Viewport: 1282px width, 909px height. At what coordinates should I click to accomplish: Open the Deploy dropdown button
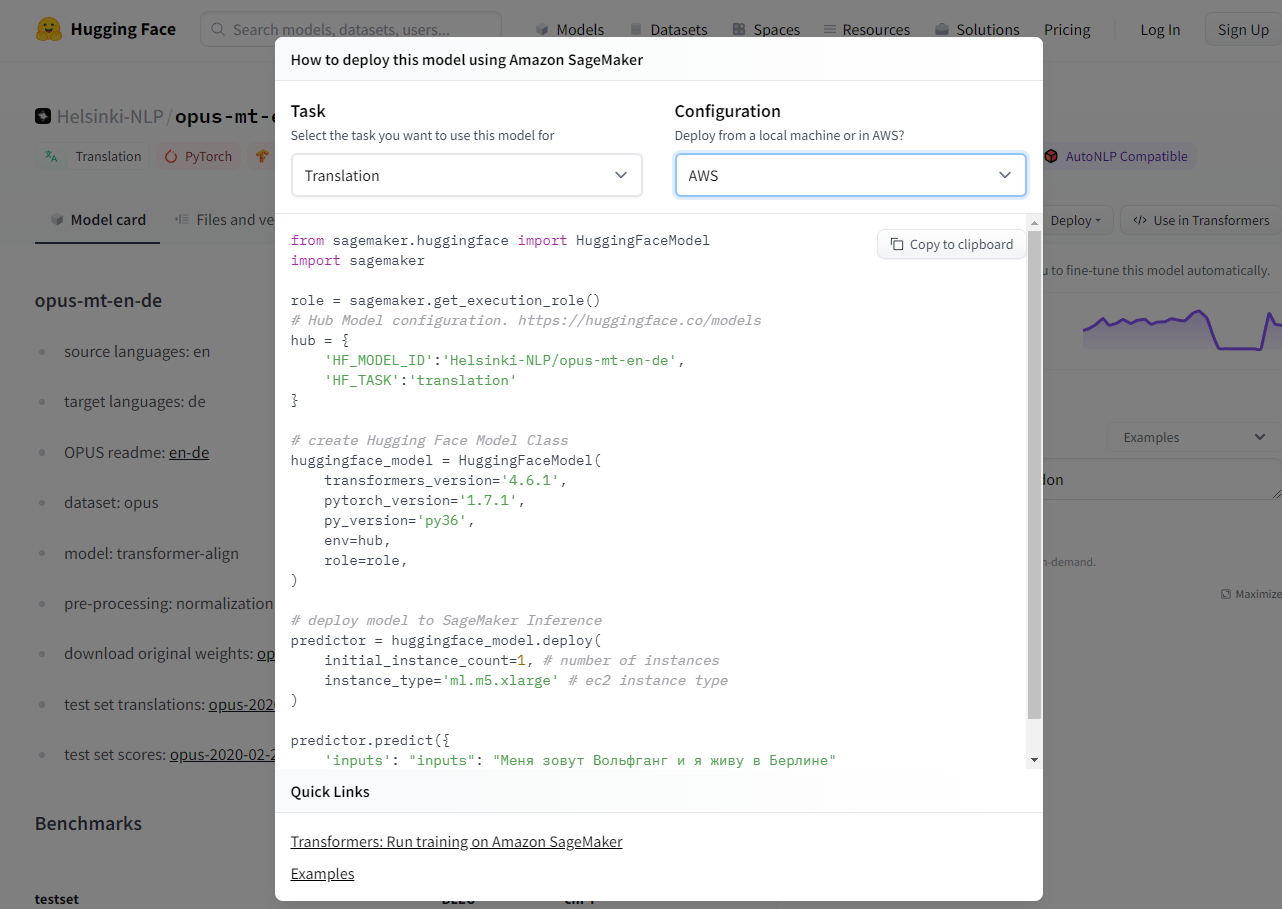click(x=1075, y=220)
